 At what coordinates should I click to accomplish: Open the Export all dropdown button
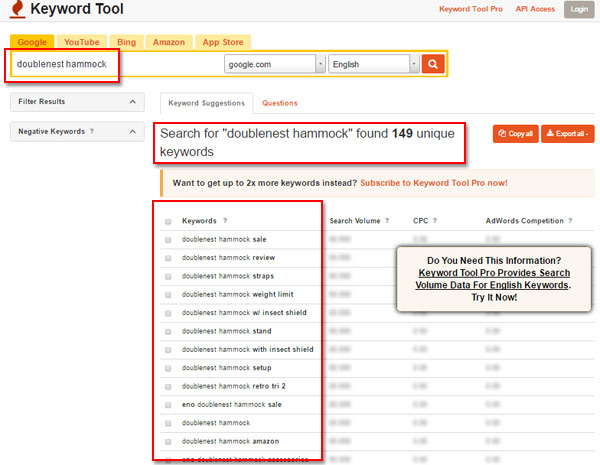tap(567, 134)
